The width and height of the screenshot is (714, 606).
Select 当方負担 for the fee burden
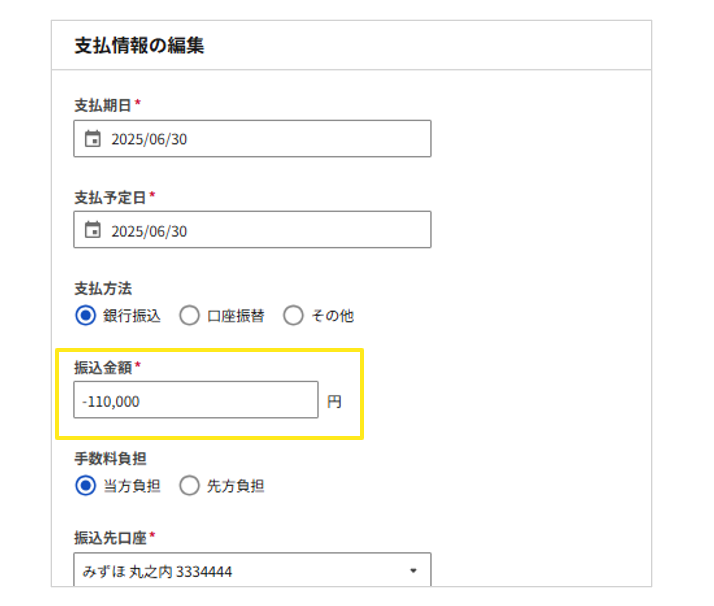pyautogui.click(x=85, y=487)
